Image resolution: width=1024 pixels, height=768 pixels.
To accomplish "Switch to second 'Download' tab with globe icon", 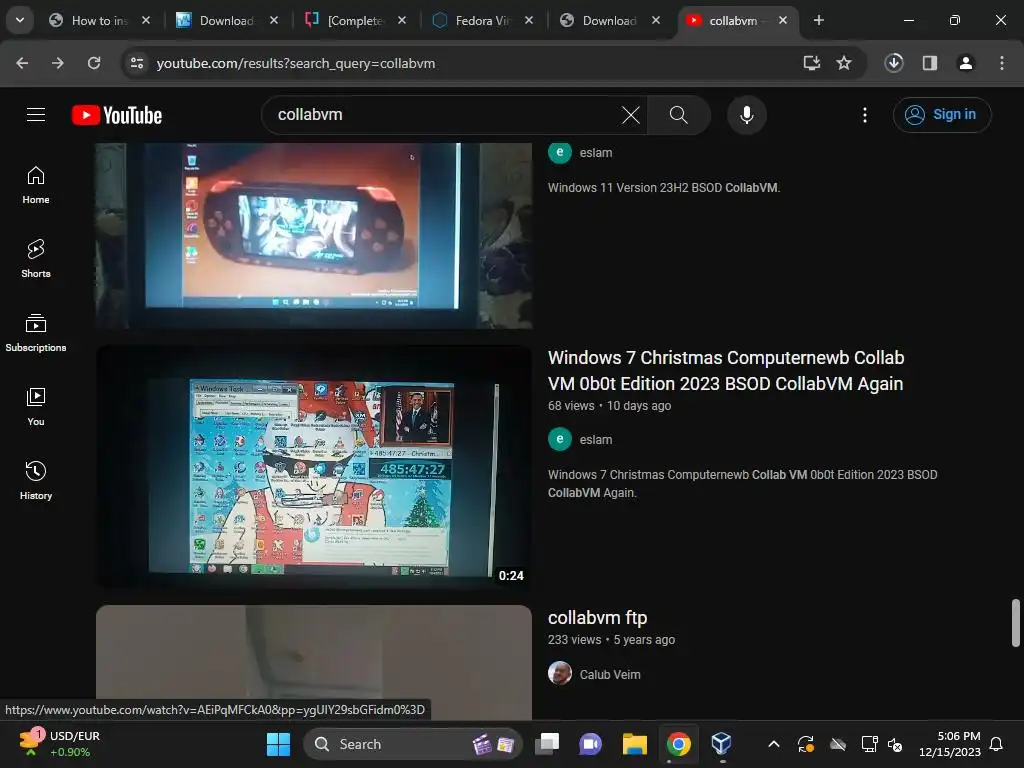I will pyautogui.click(x=610, y=21).
